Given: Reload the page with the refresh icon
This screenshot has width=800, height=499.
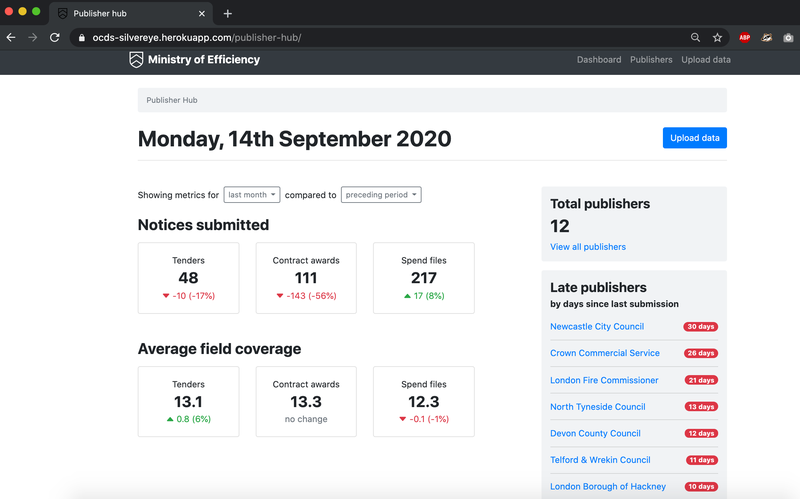Looking at the screenshot, I should pos(55,37).
